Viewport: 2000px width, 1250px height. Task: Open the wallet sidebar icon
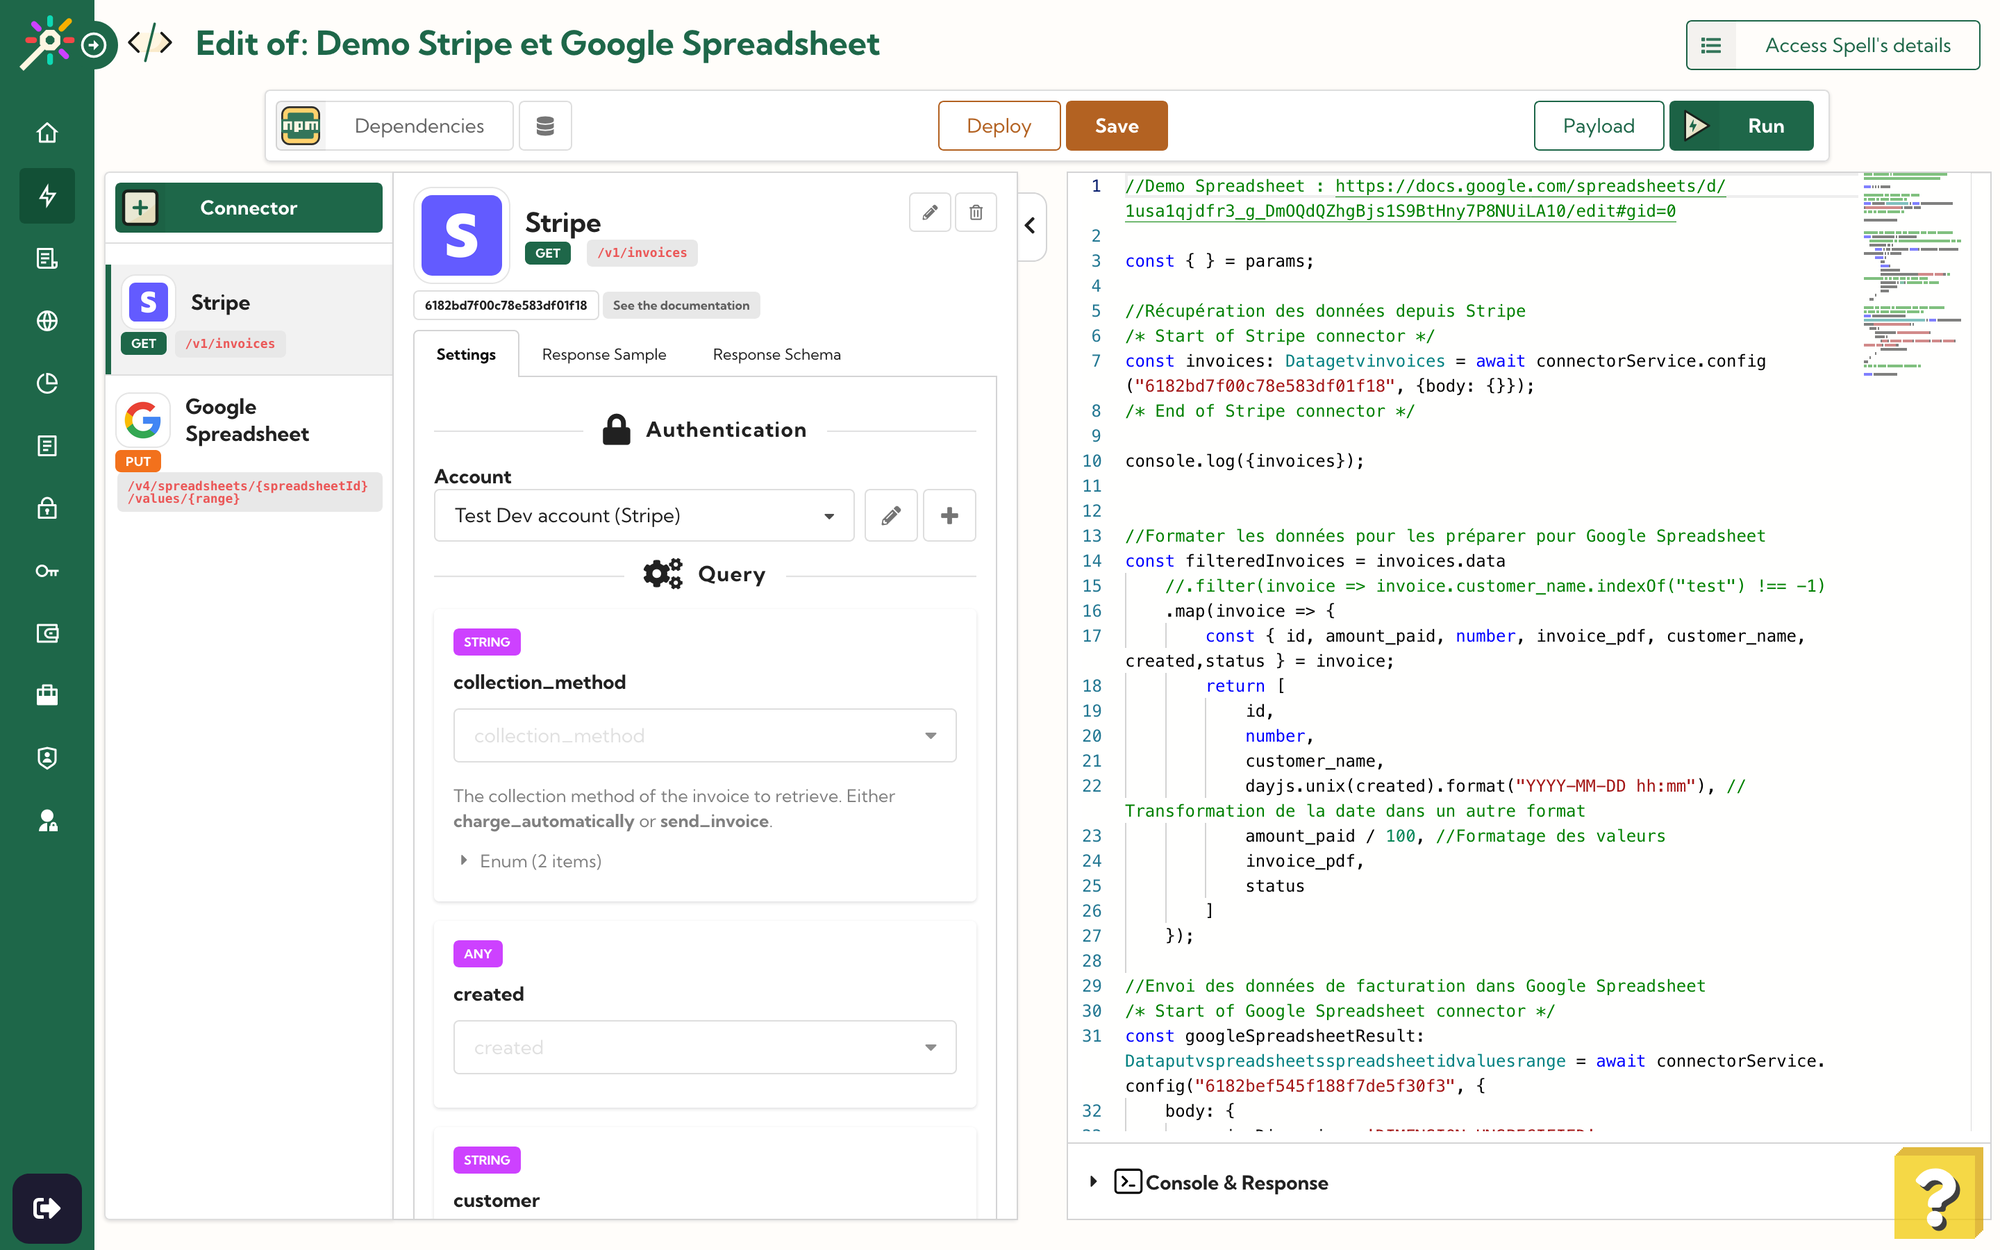(x=47, y=633)
